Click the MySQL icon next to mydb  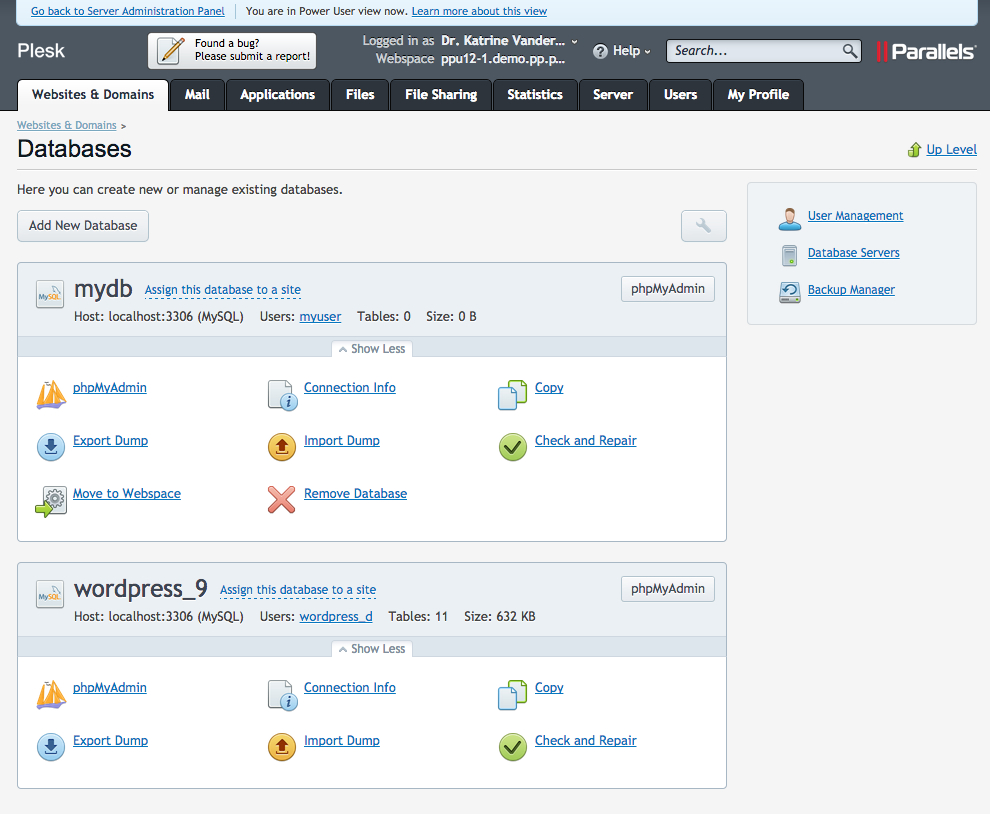coord(49,294)
